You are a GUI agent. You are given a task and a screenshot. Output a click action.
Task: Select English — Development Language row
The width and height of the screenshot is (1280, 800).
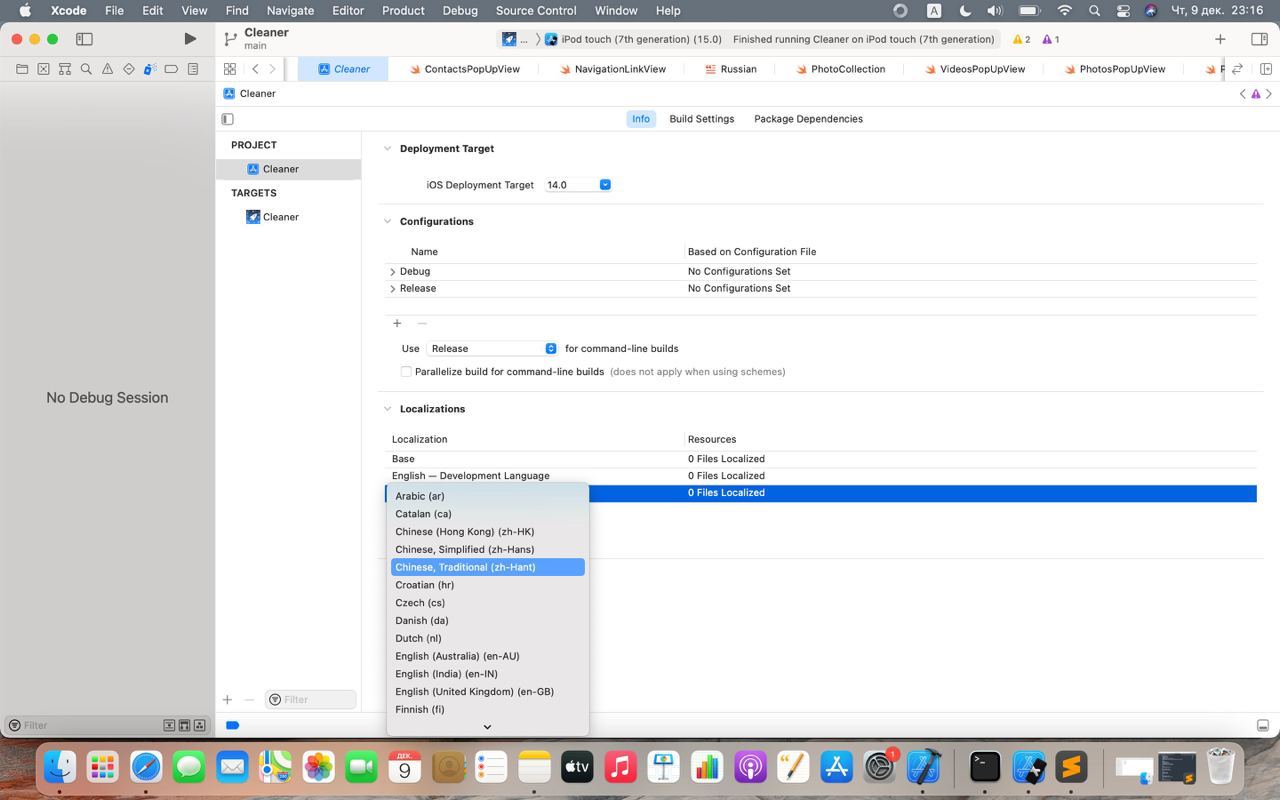pyautogui.click(x=822, y=476)
